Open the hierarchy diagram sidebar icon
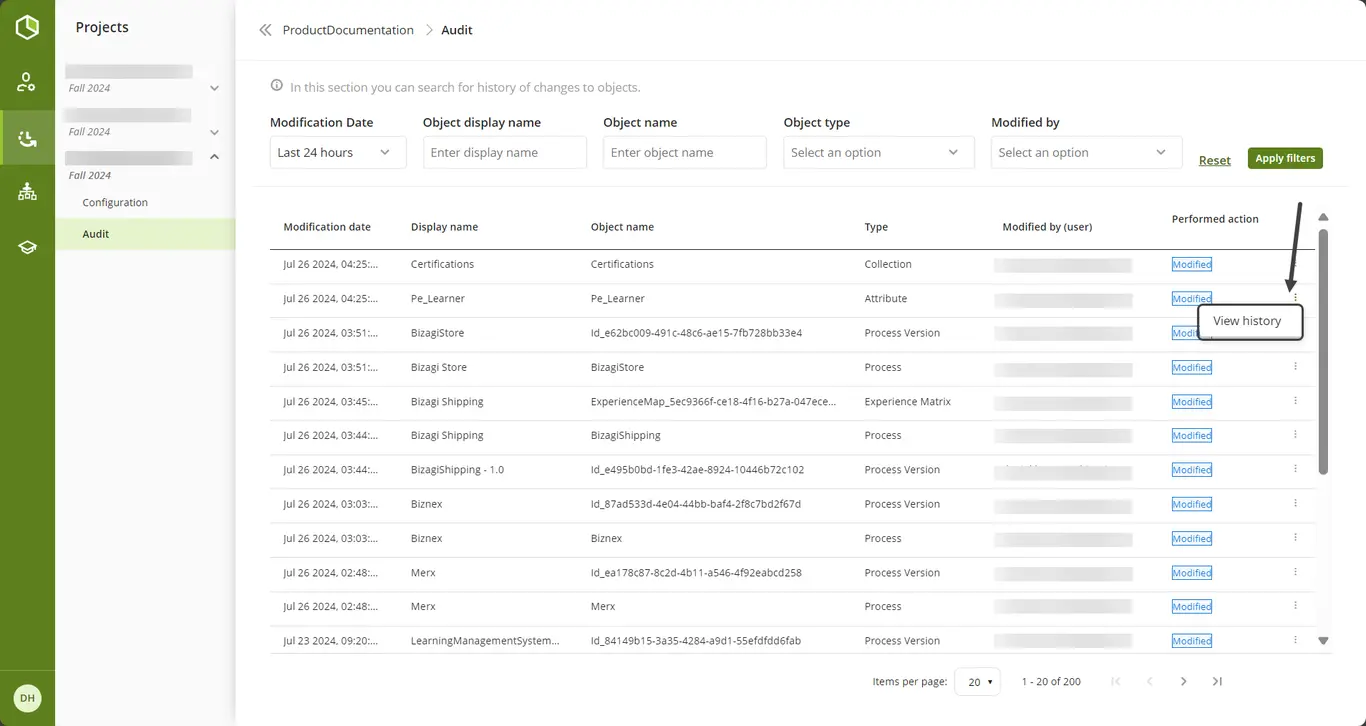The height and width of the screenshot is (726, 1366). coord(27,192)
